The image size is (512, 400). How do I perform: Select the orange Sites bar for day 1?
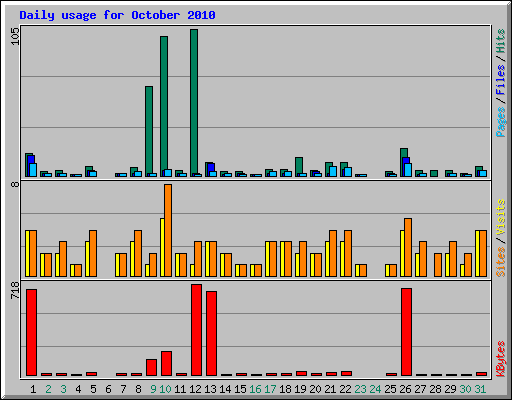pos(33,253)
